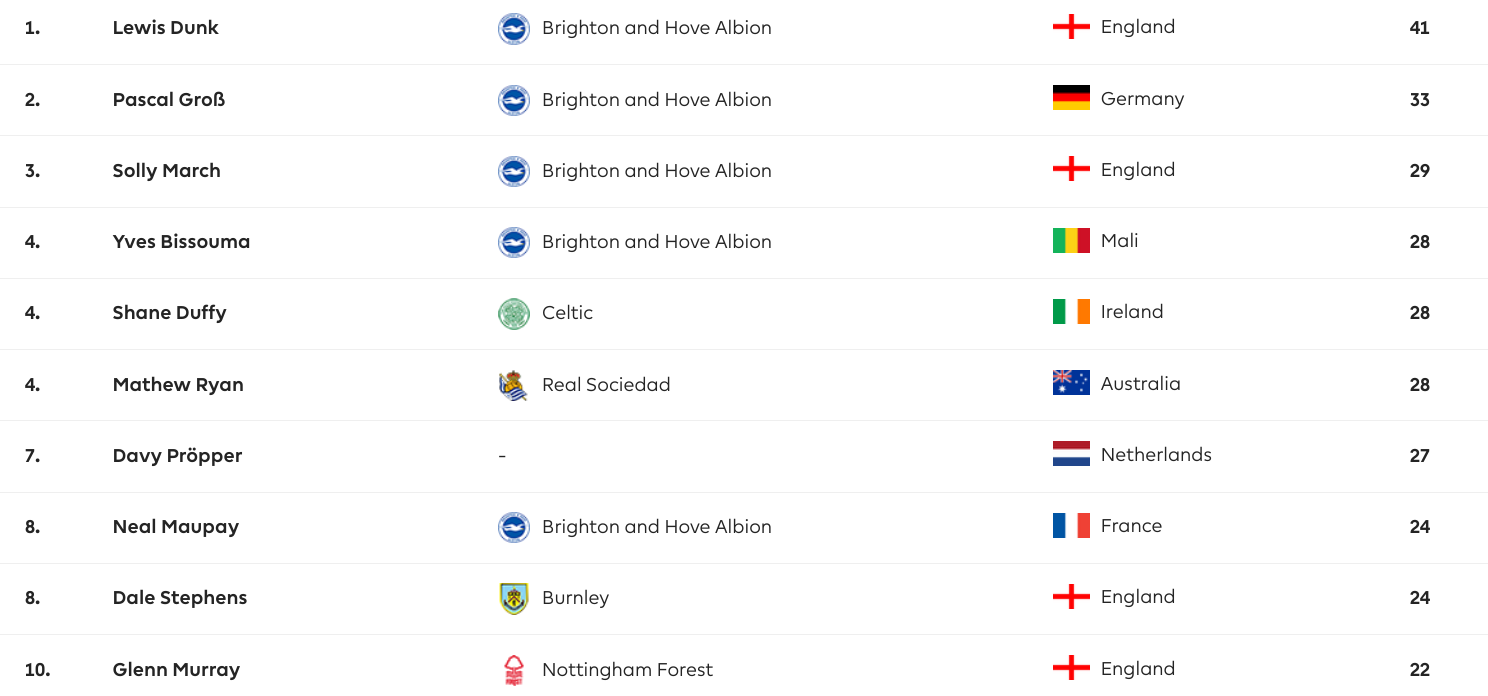The image size is (1488, 696).
Task: Click Brighton crest beside Lewis Dunk
Action: (514, 29)
